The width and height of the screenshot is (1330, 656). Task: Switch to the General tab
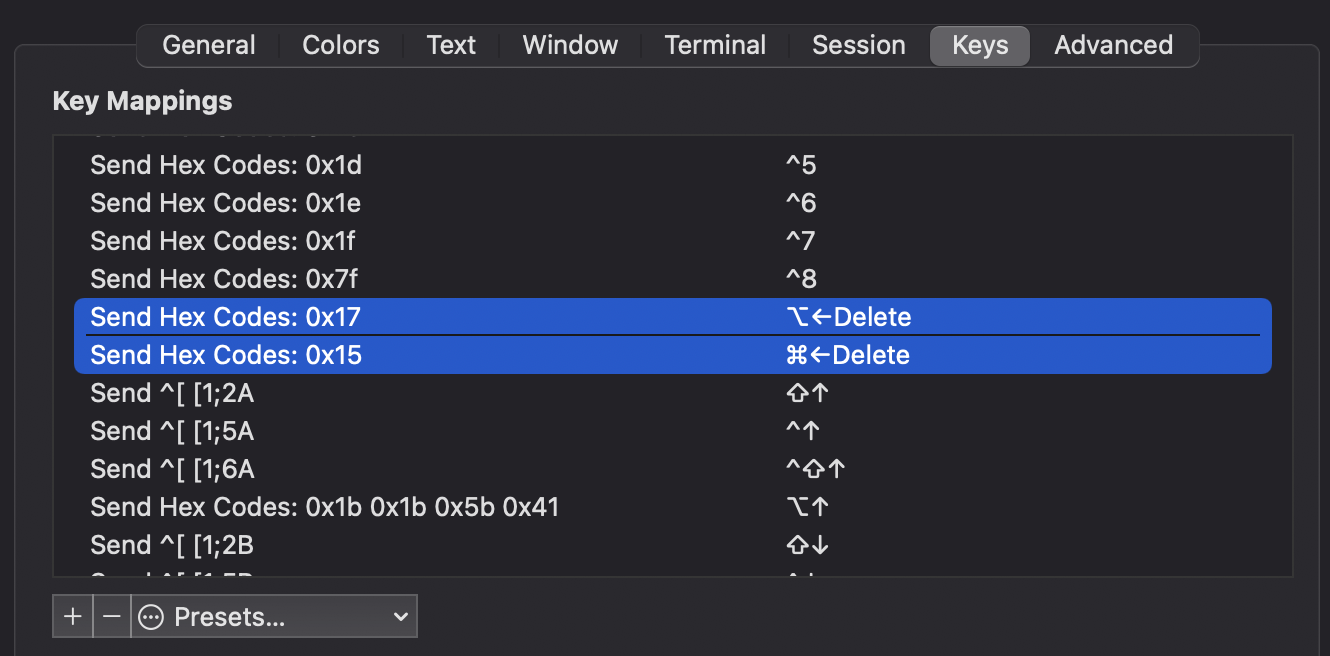point(208,45)
